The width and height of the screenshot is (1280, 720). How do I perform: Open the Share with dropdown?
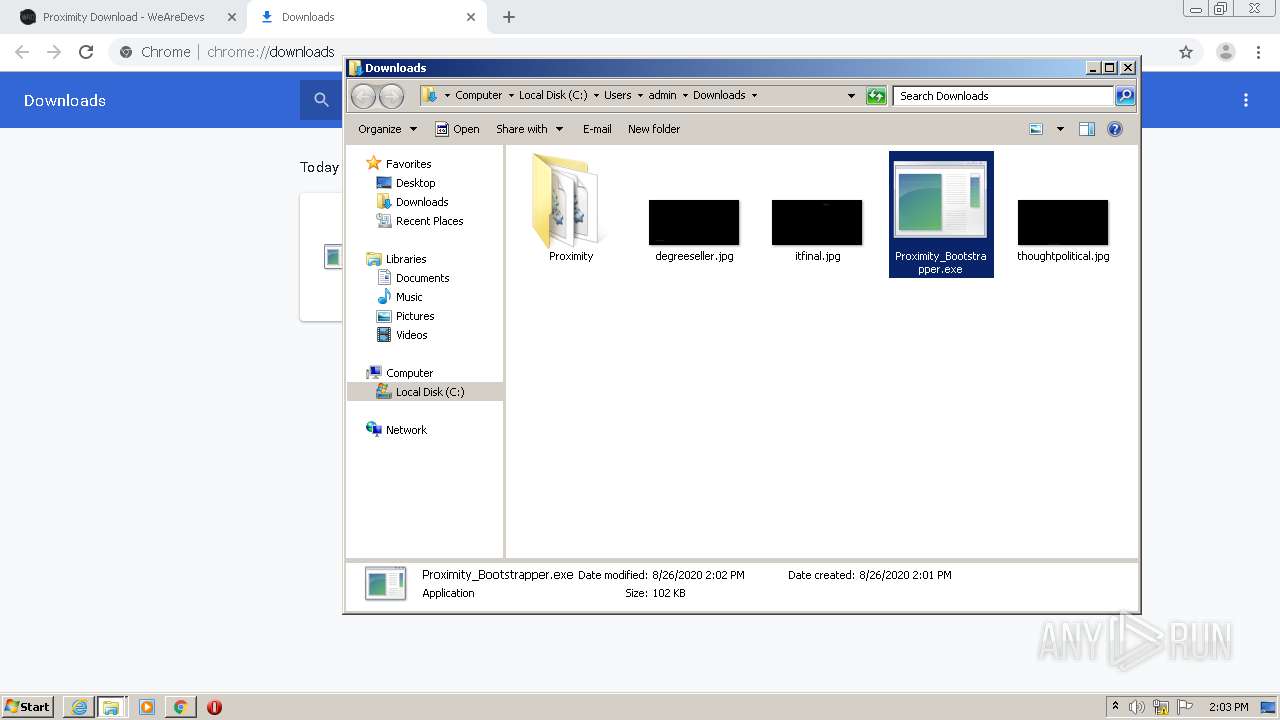point(530,129)
